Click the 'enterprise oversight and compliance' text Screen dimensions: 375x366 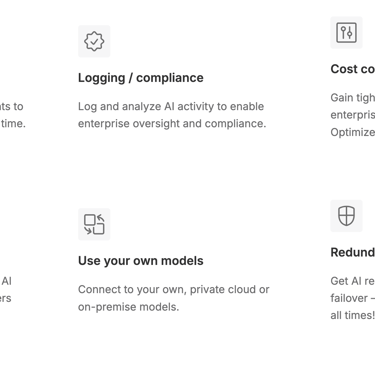(172, 123)
